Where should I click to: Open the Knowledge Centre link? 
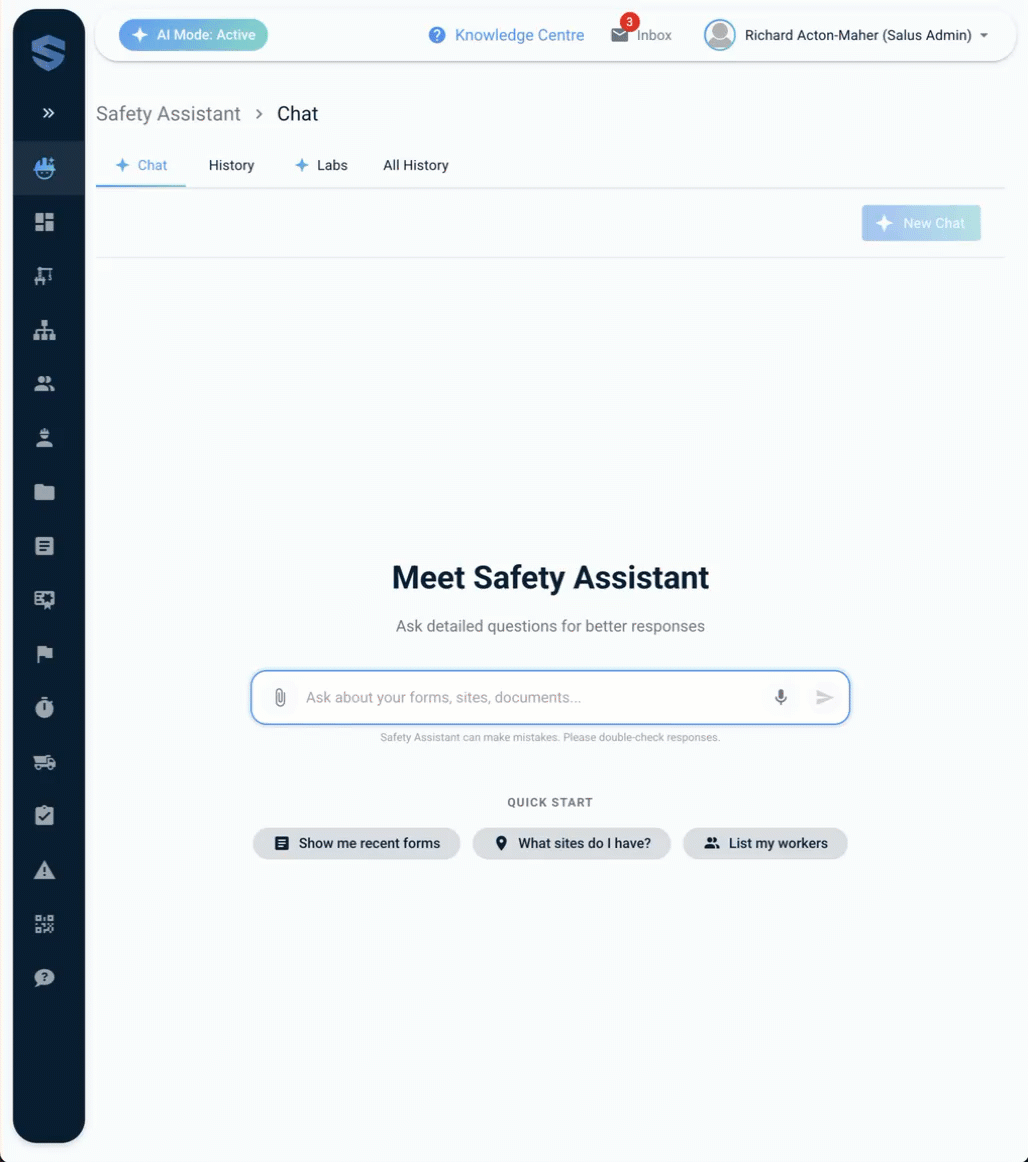pos(506,35)
